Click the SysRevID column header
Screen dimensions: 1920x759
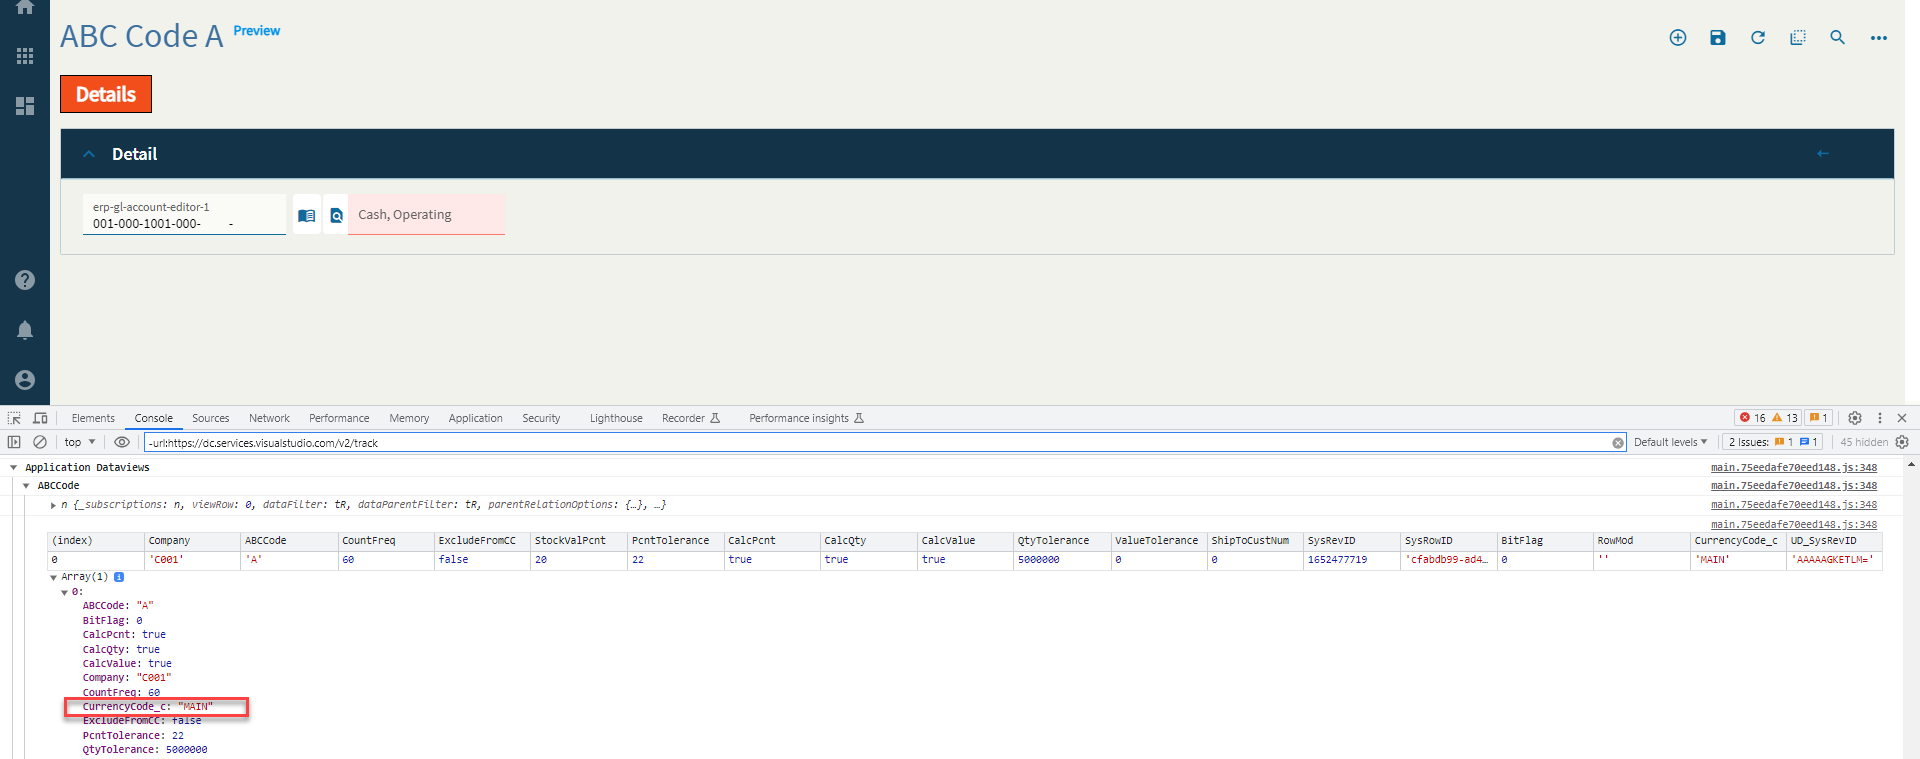pos(1351,541)
